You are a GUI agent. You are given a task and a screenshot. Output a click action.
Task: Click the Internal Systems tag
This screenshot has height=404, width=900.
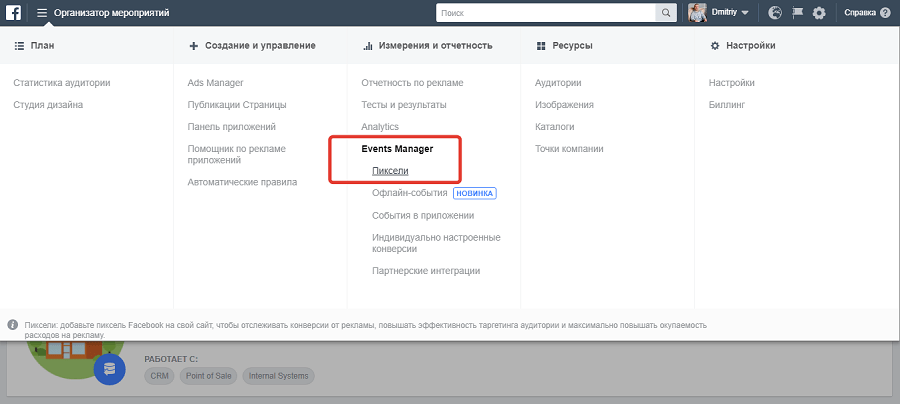(278, 376)
